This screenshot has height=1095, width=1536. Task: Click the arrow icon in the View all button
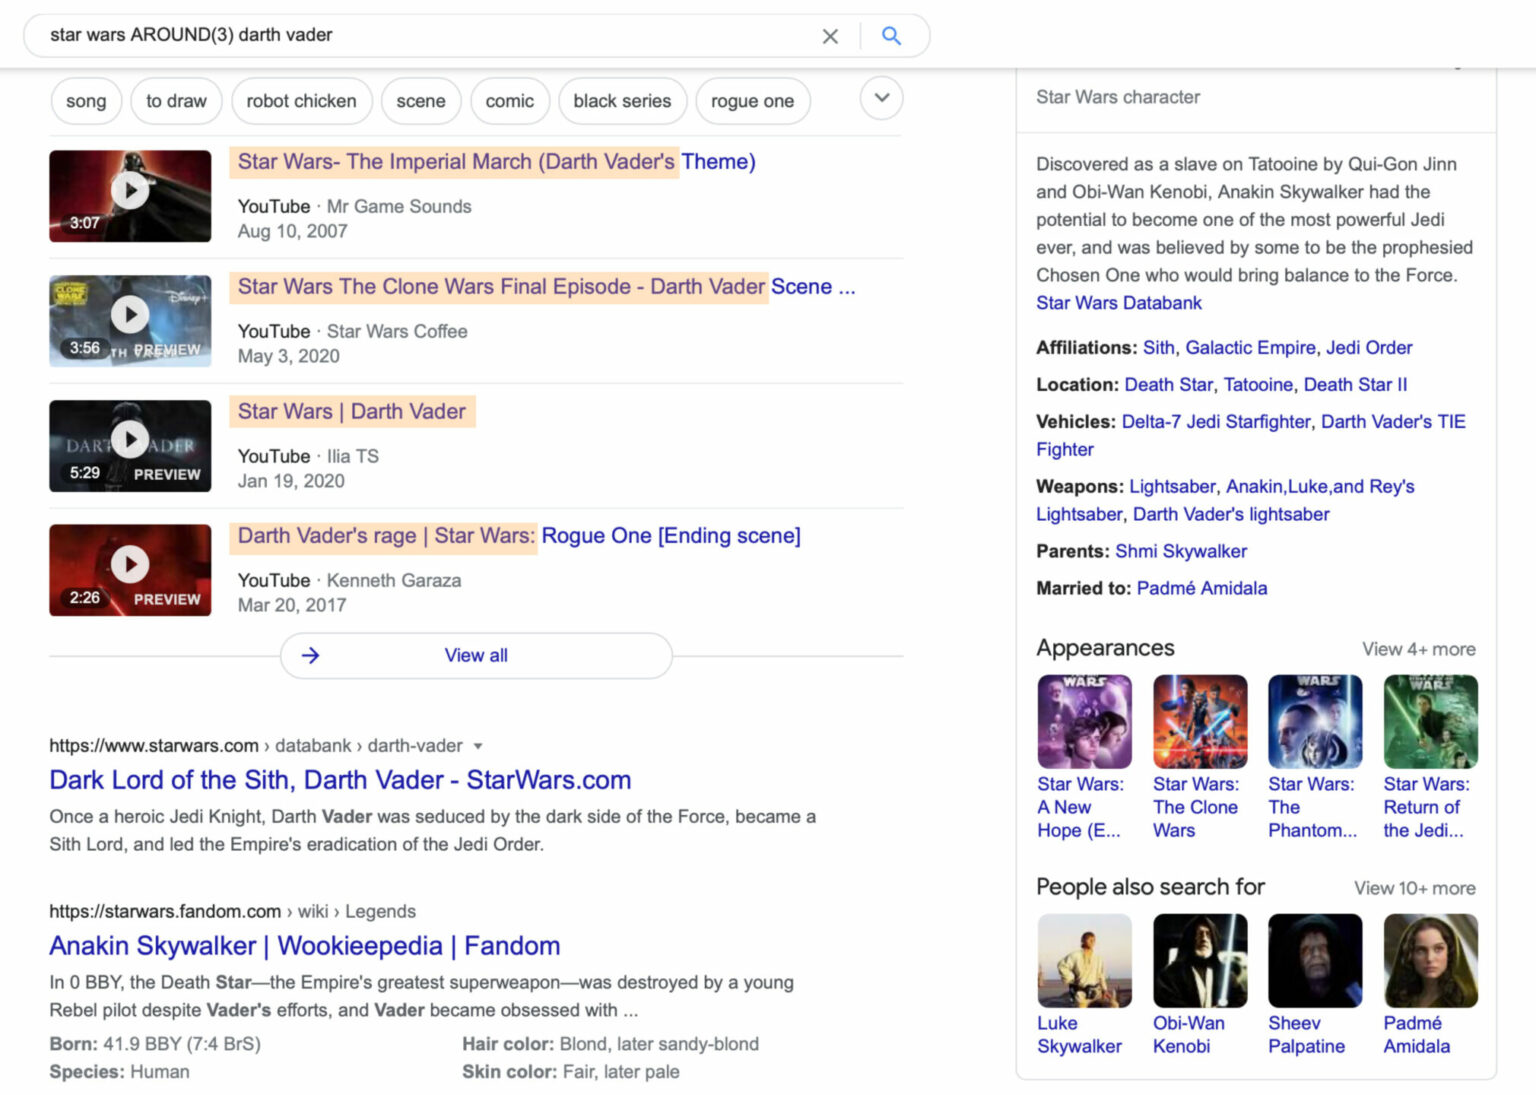click(x=310, y=655)
